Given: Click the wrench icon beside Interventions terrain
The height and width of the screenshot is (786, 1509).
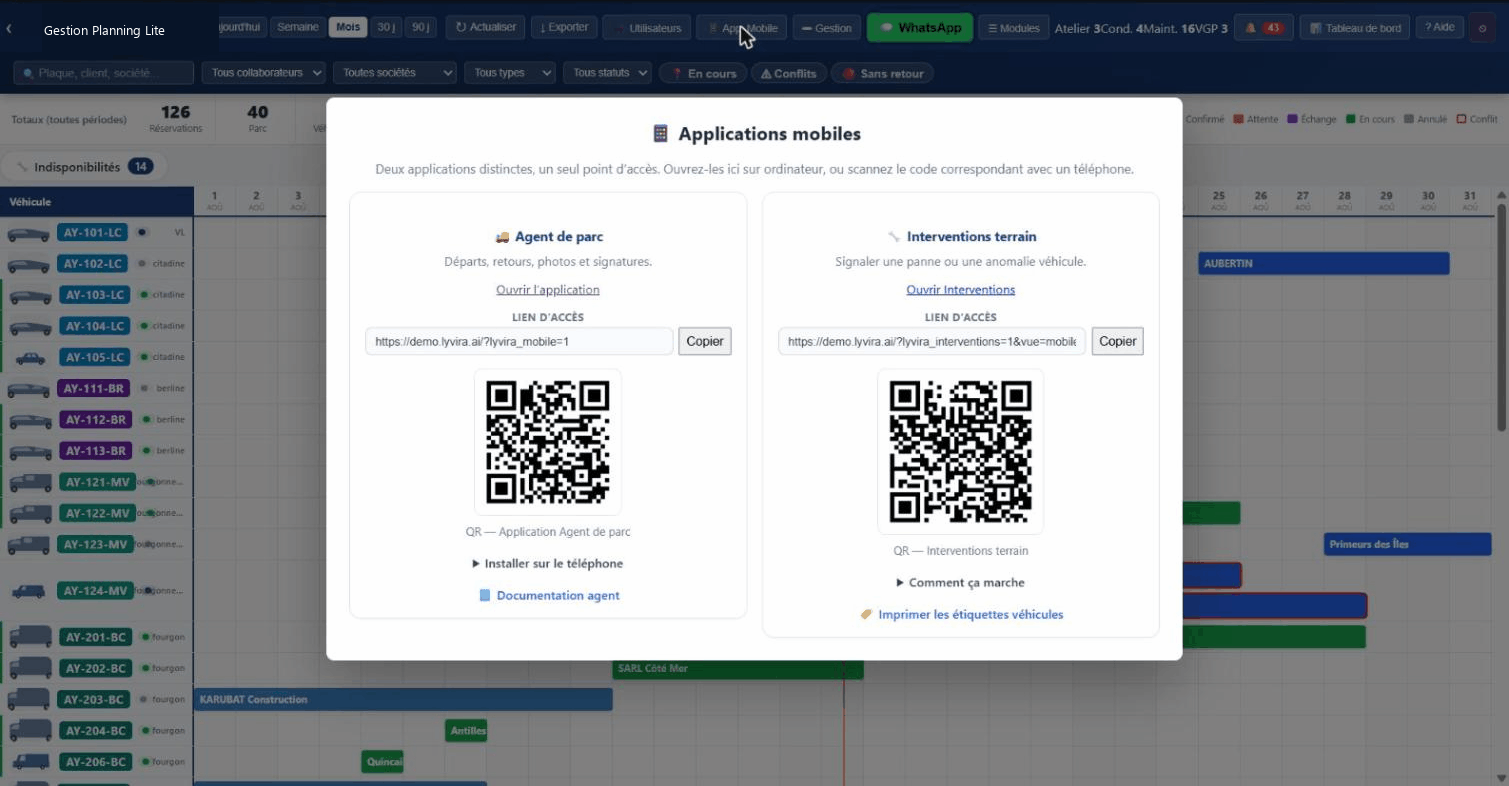Looking at the screenshot, I should [894, 237].
